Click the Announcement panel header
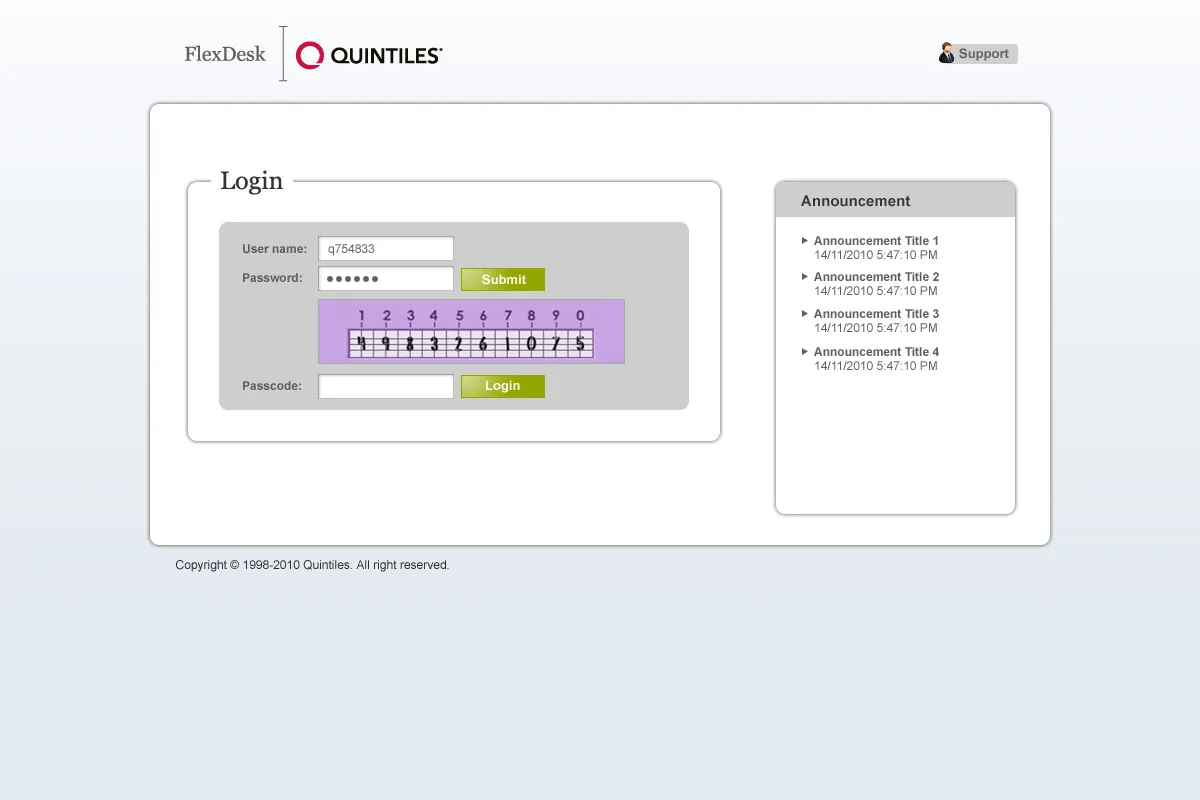Screen dimensions: 1200x800 (x=895, y=200)
